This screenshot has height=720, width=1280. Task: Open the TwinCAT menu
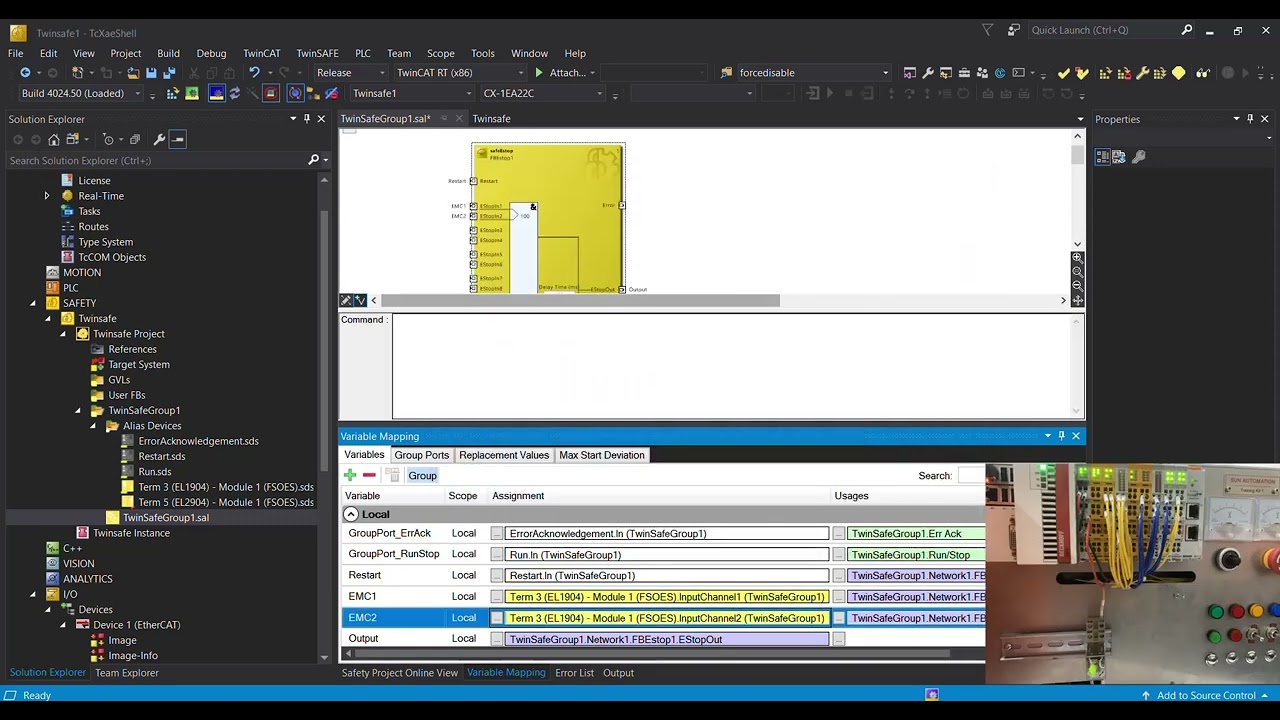pos(261,53)
